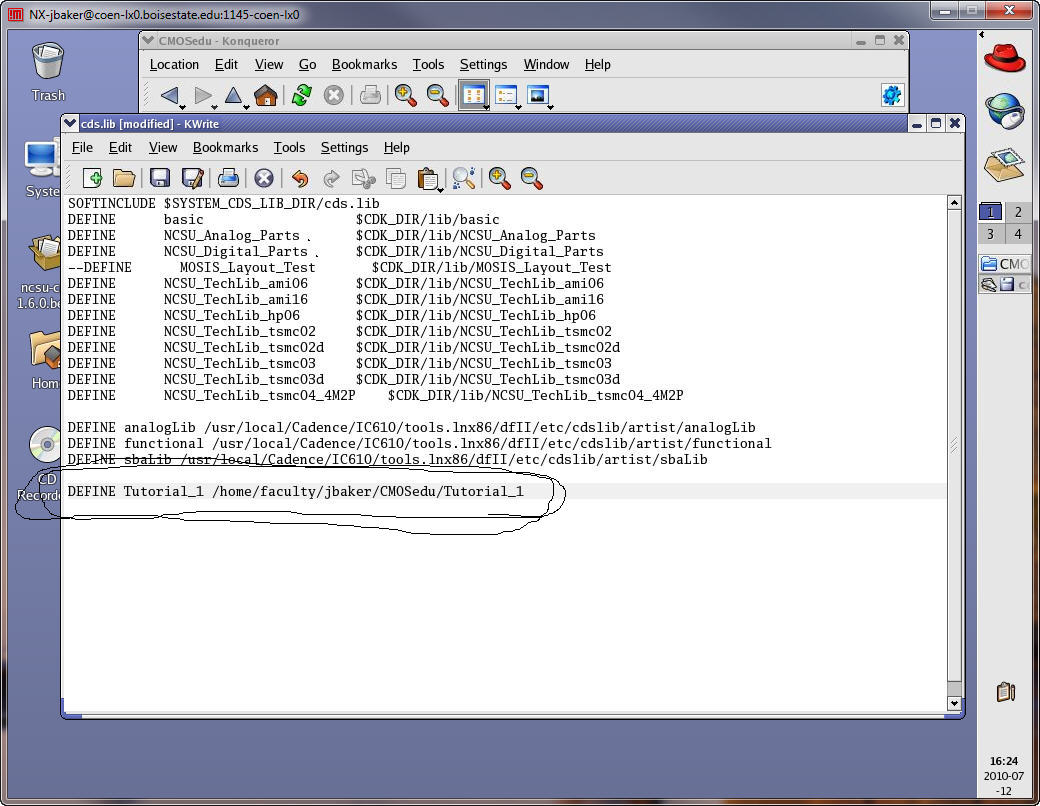Open the Konqueror window menu arrow
Image resolution: width=1040 pixels, height=806 pixels.
(x=148, y=40)
